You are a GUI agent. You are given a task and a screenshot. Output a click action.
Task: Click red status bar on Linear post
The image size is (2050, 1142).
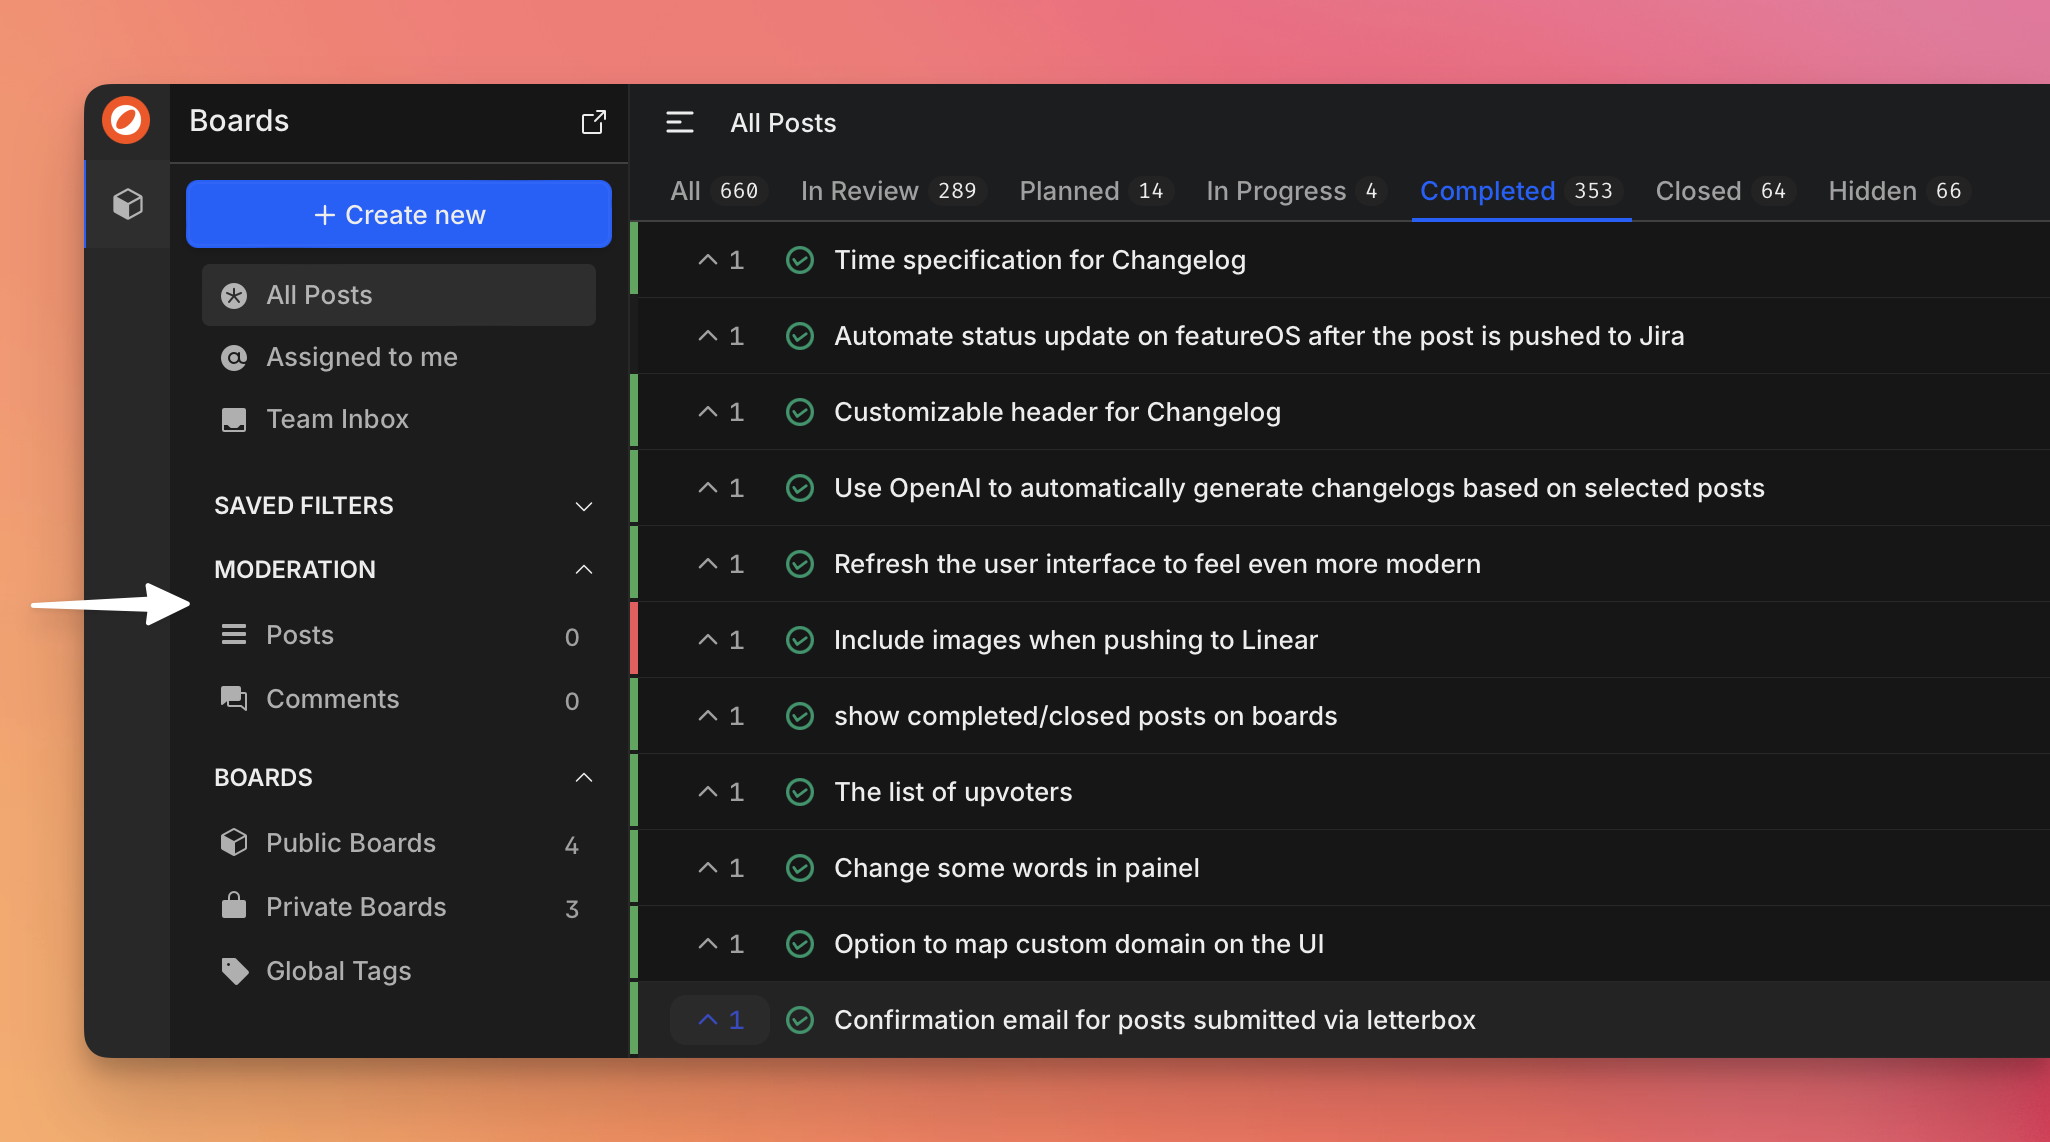tap(634, 639)
